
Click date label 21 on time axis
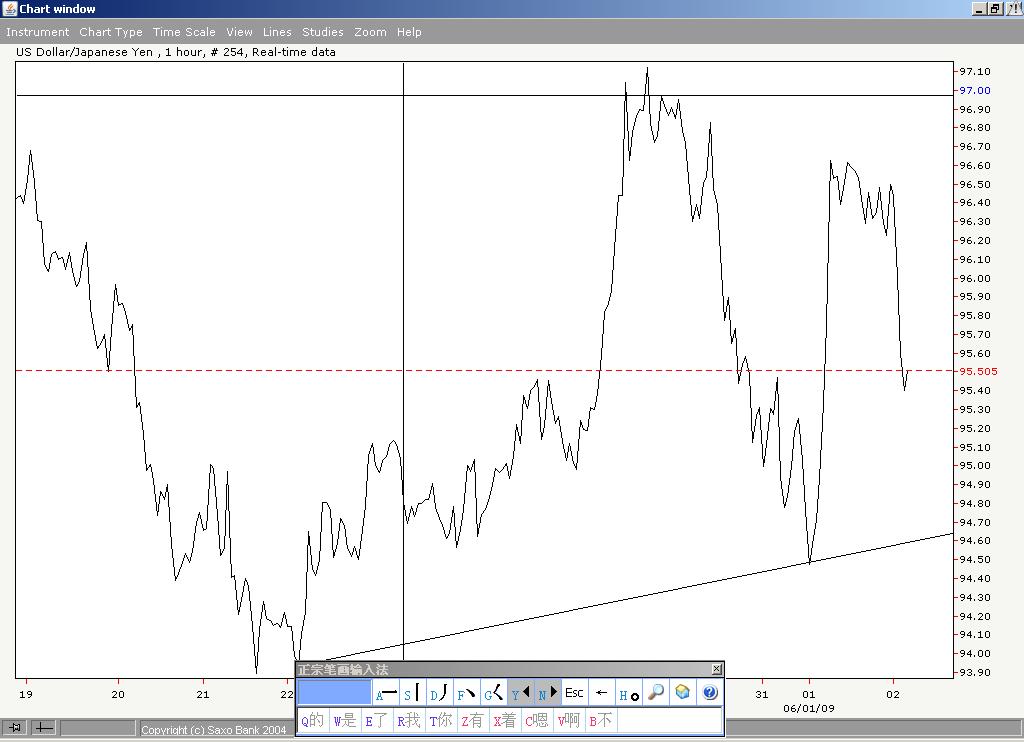click(x=203, y=694)
